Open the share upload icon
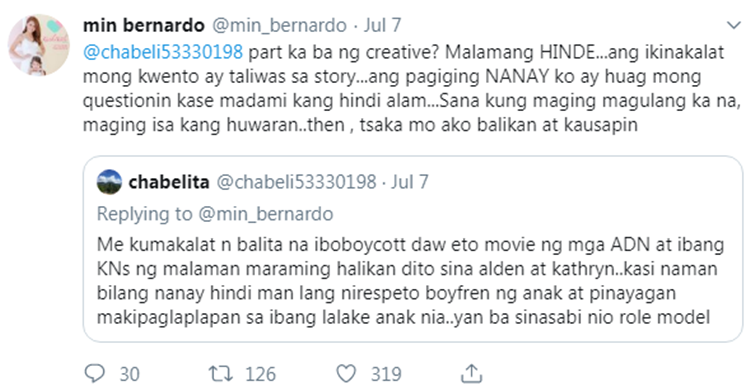The height and width of the screenshot is (390, 750). pyautogui.click(x=471, y=374)
